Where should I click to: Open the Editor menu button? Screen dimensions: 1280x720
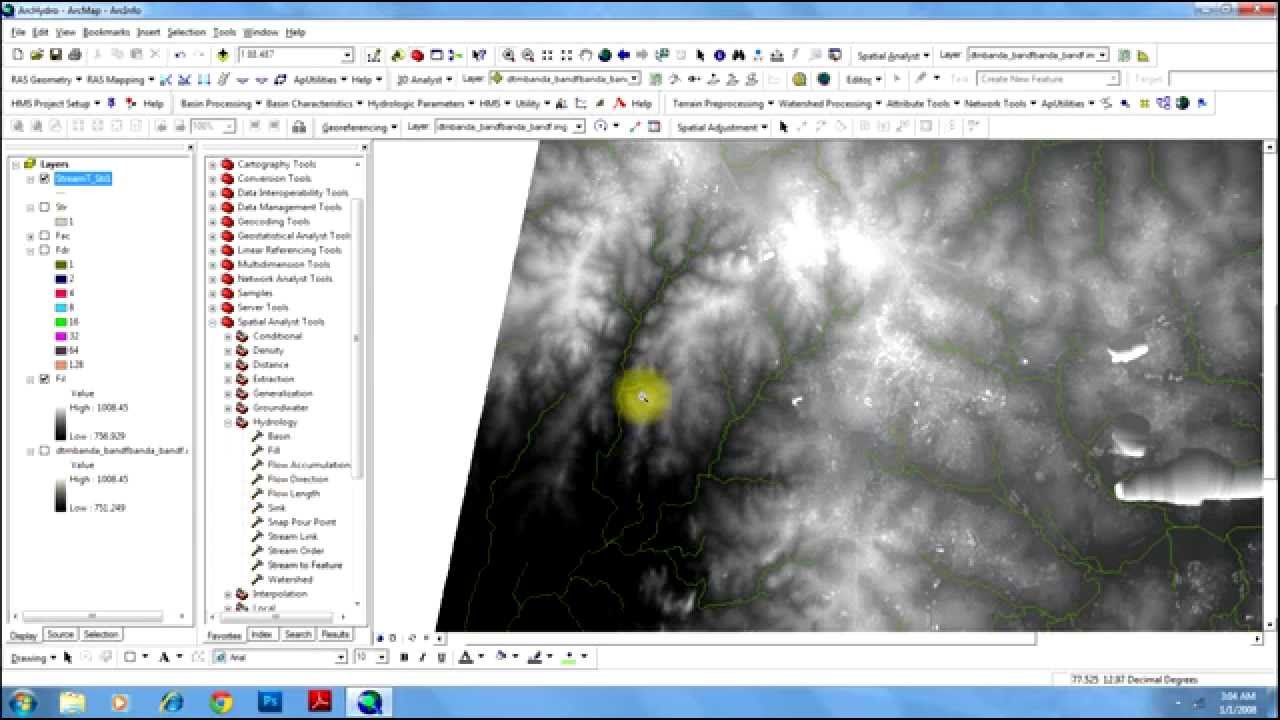coord(864,79)
